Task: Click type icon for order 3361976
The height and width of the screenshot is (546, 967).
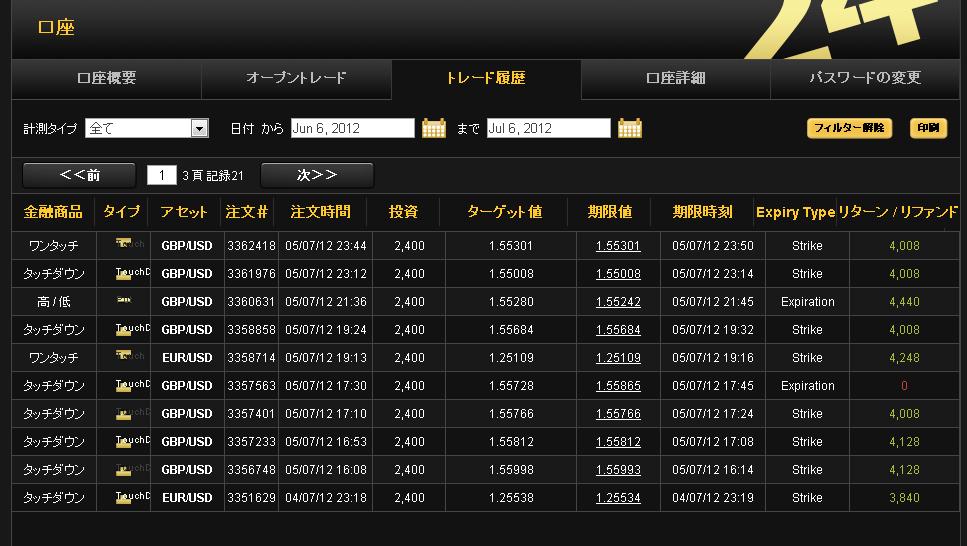Action: click(x=132, y=273)
